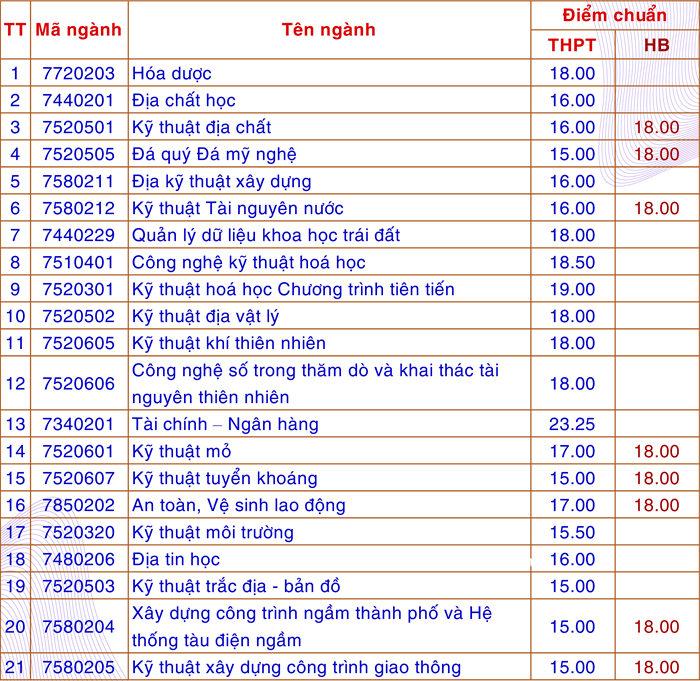Click THPT score 15.00 for Đá quý Đá mỹ nghệ
Image resolution: width=700 pixels, height=681 pixels.
pos(572,155)
